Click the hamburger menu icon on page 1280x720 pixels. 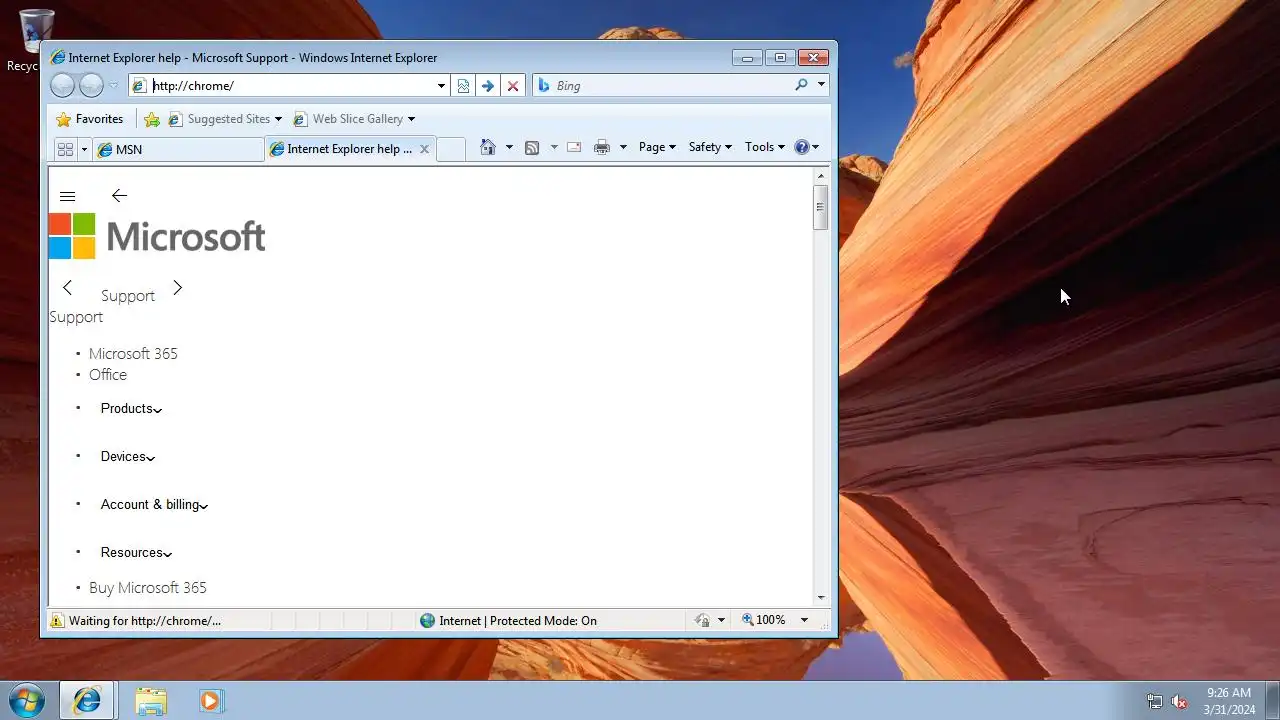(67, 196)
